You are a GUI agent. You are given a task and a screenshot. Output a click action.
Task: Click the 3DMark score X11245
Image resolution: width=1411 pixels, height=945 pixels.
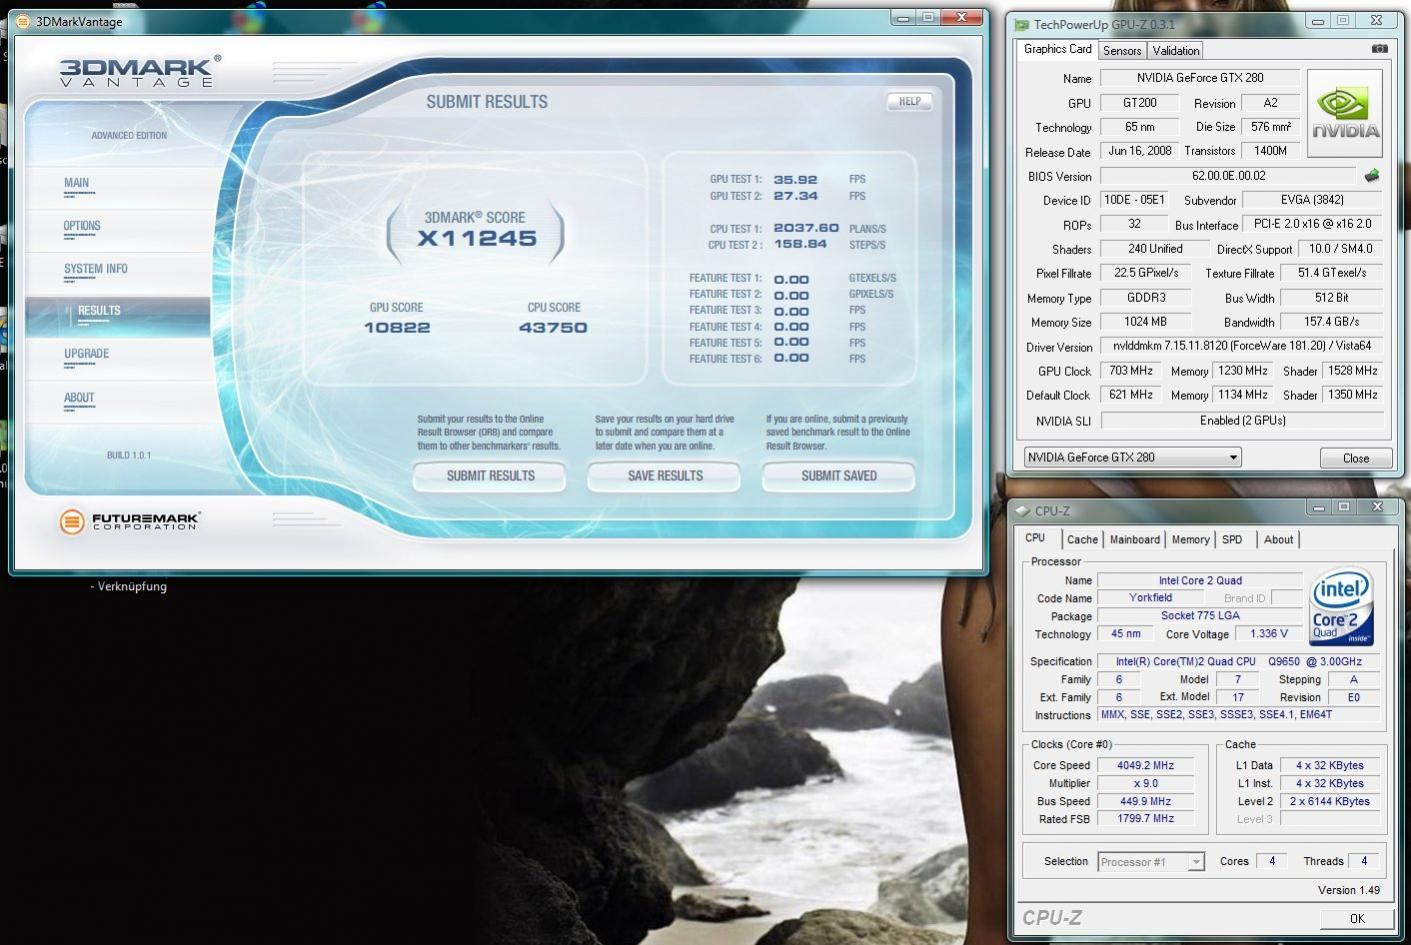[477, 239]
